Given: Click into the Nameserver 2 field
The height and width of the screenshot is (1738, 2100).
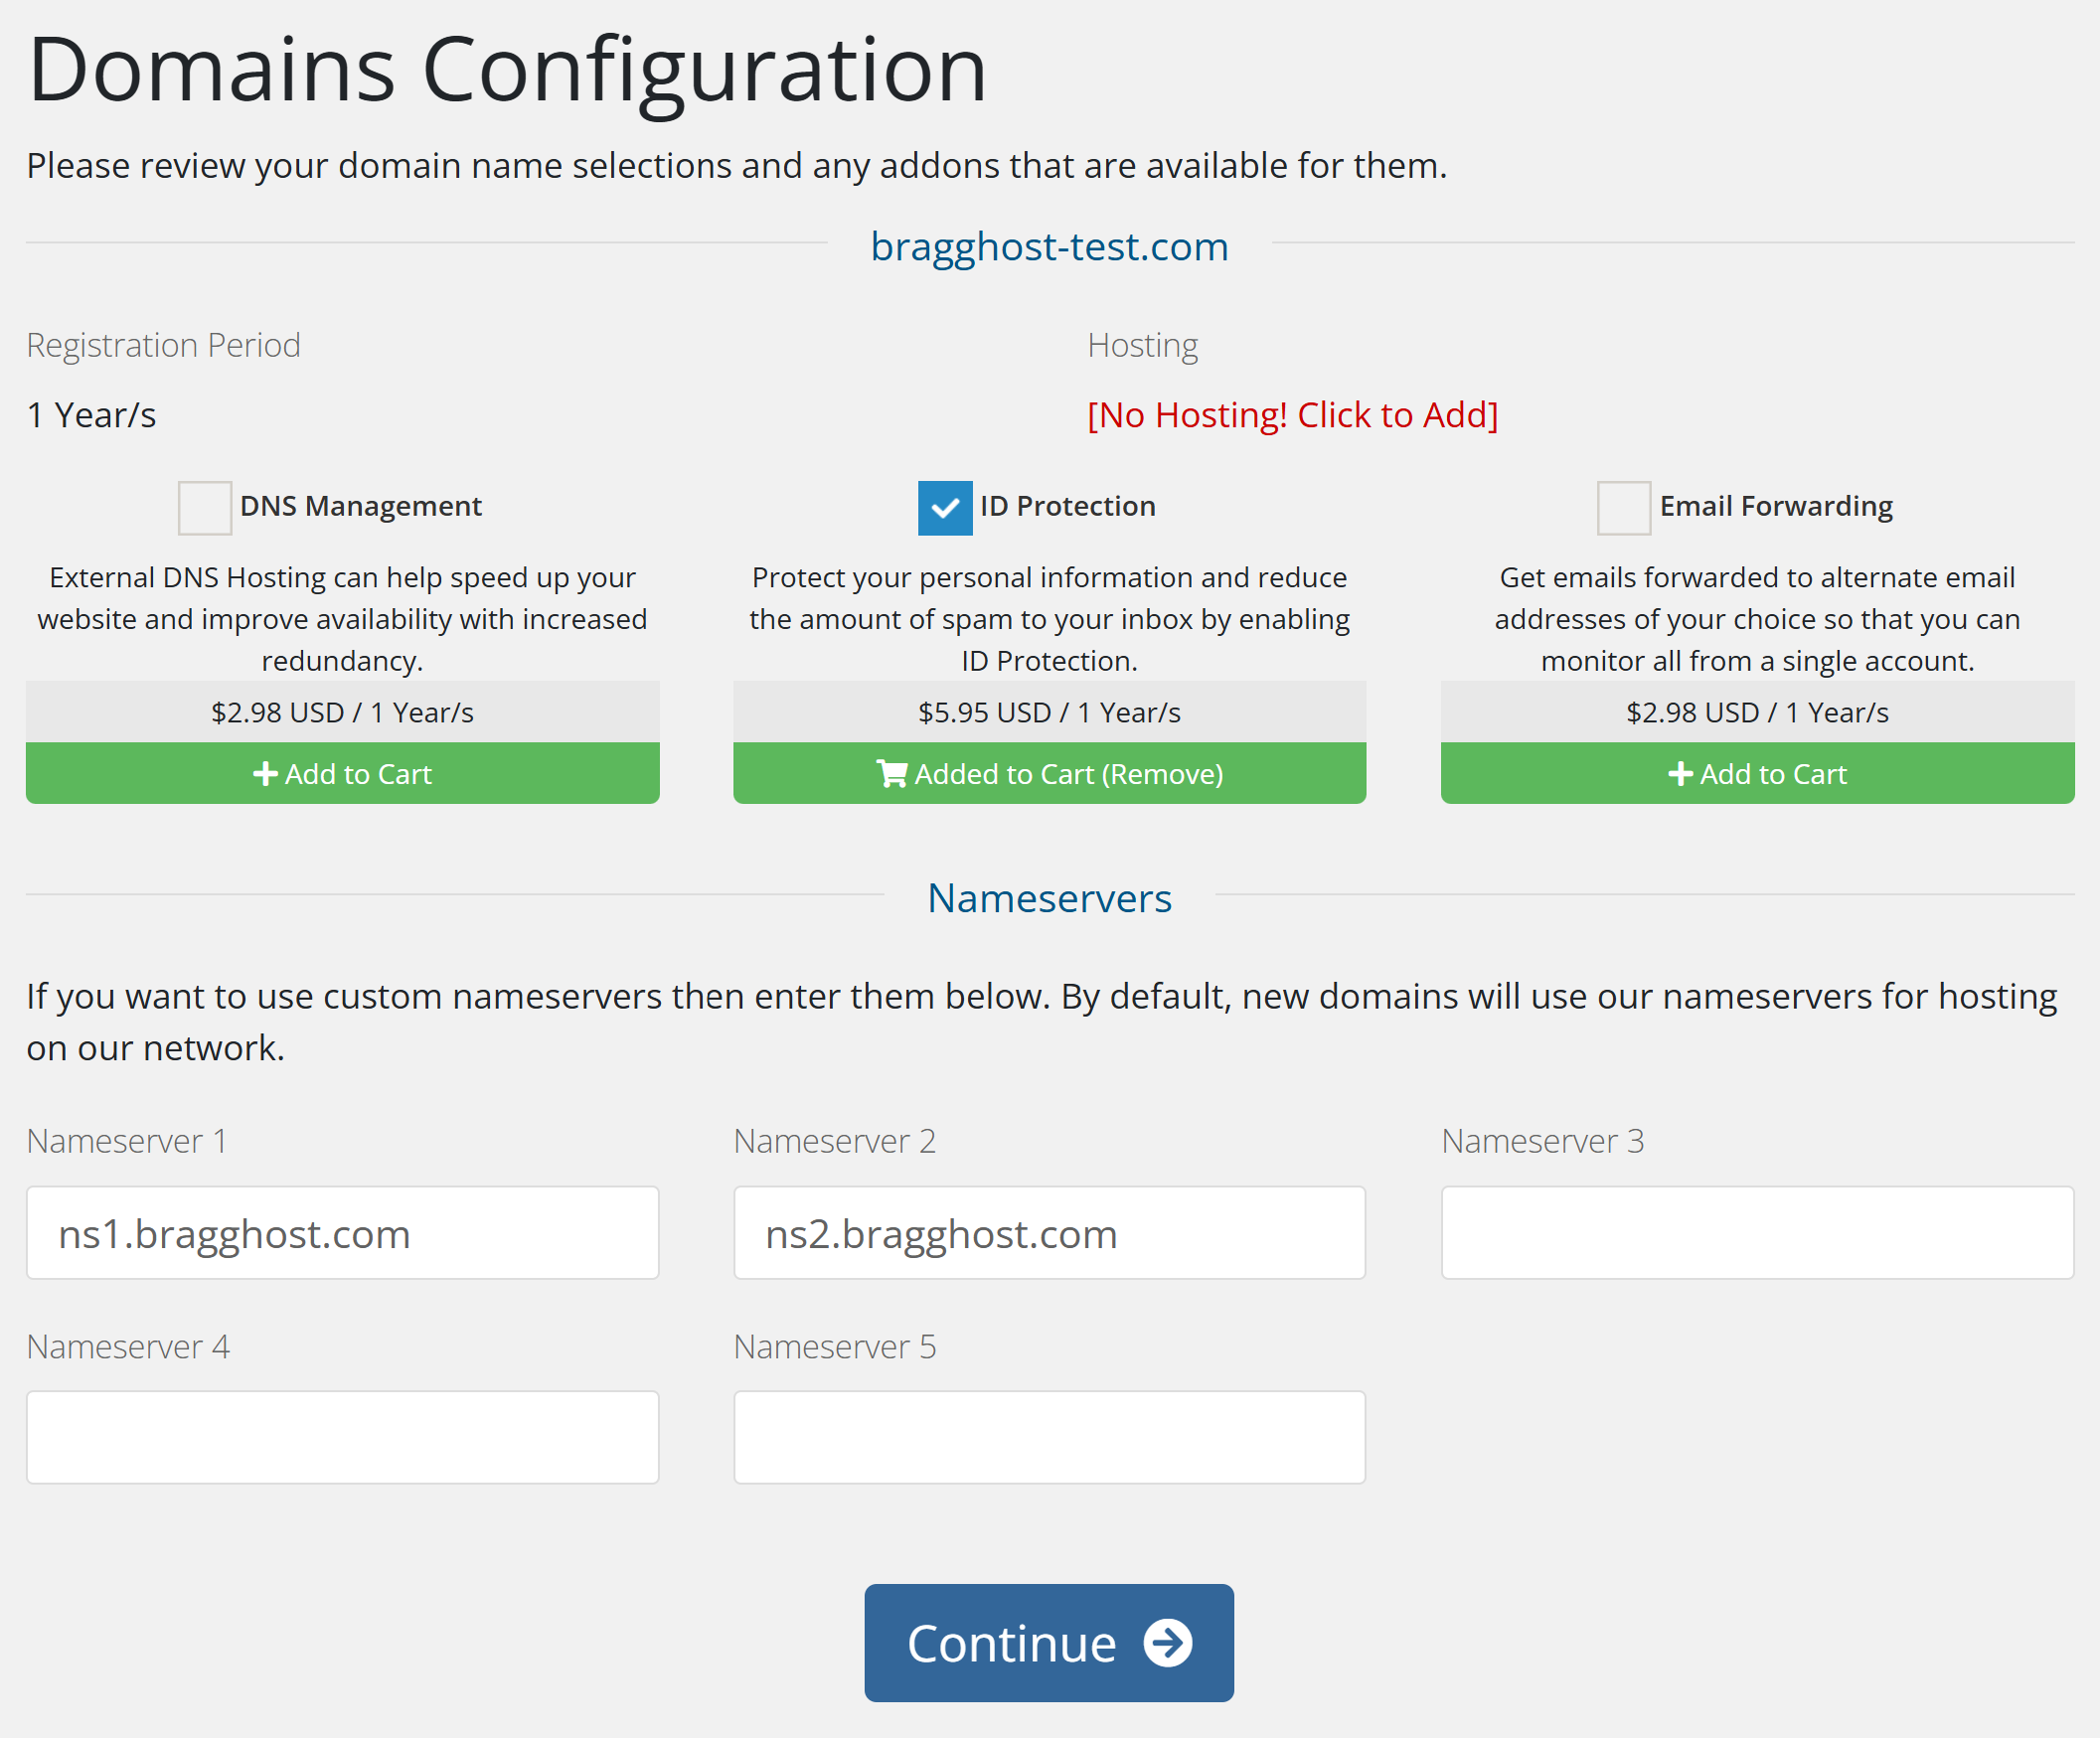Looking at the screenshot, I should coord(1049,1233).
